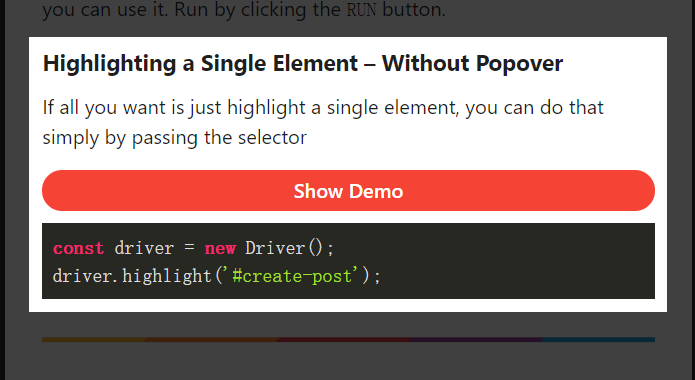
Task: Click the purple segment of the divider strip
Action: pyautogui.click(x=476, y=340)
